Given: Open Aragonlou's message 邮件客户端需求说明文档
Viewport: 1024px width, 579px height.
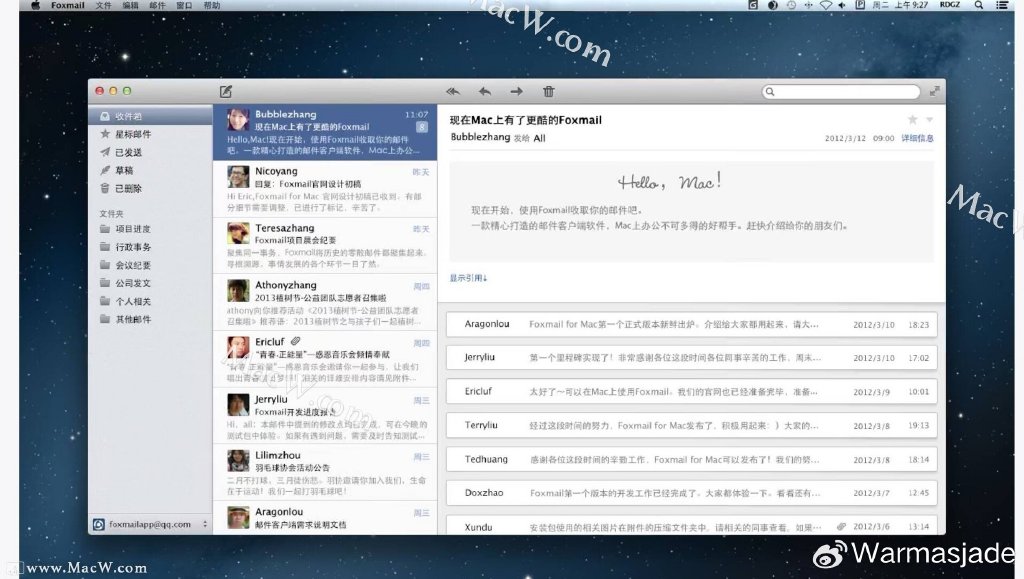Looking at the screenshot, I should [325, 518].
